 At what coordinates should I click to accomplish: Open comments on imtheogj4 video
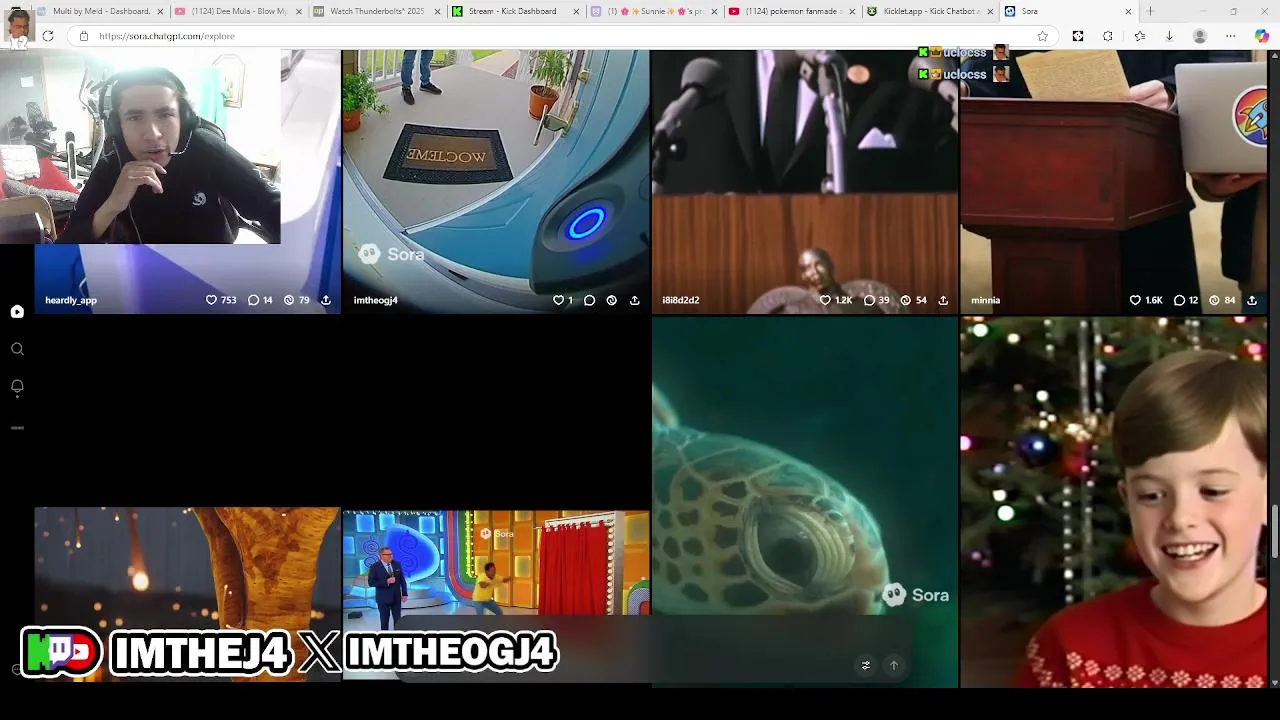589,300
